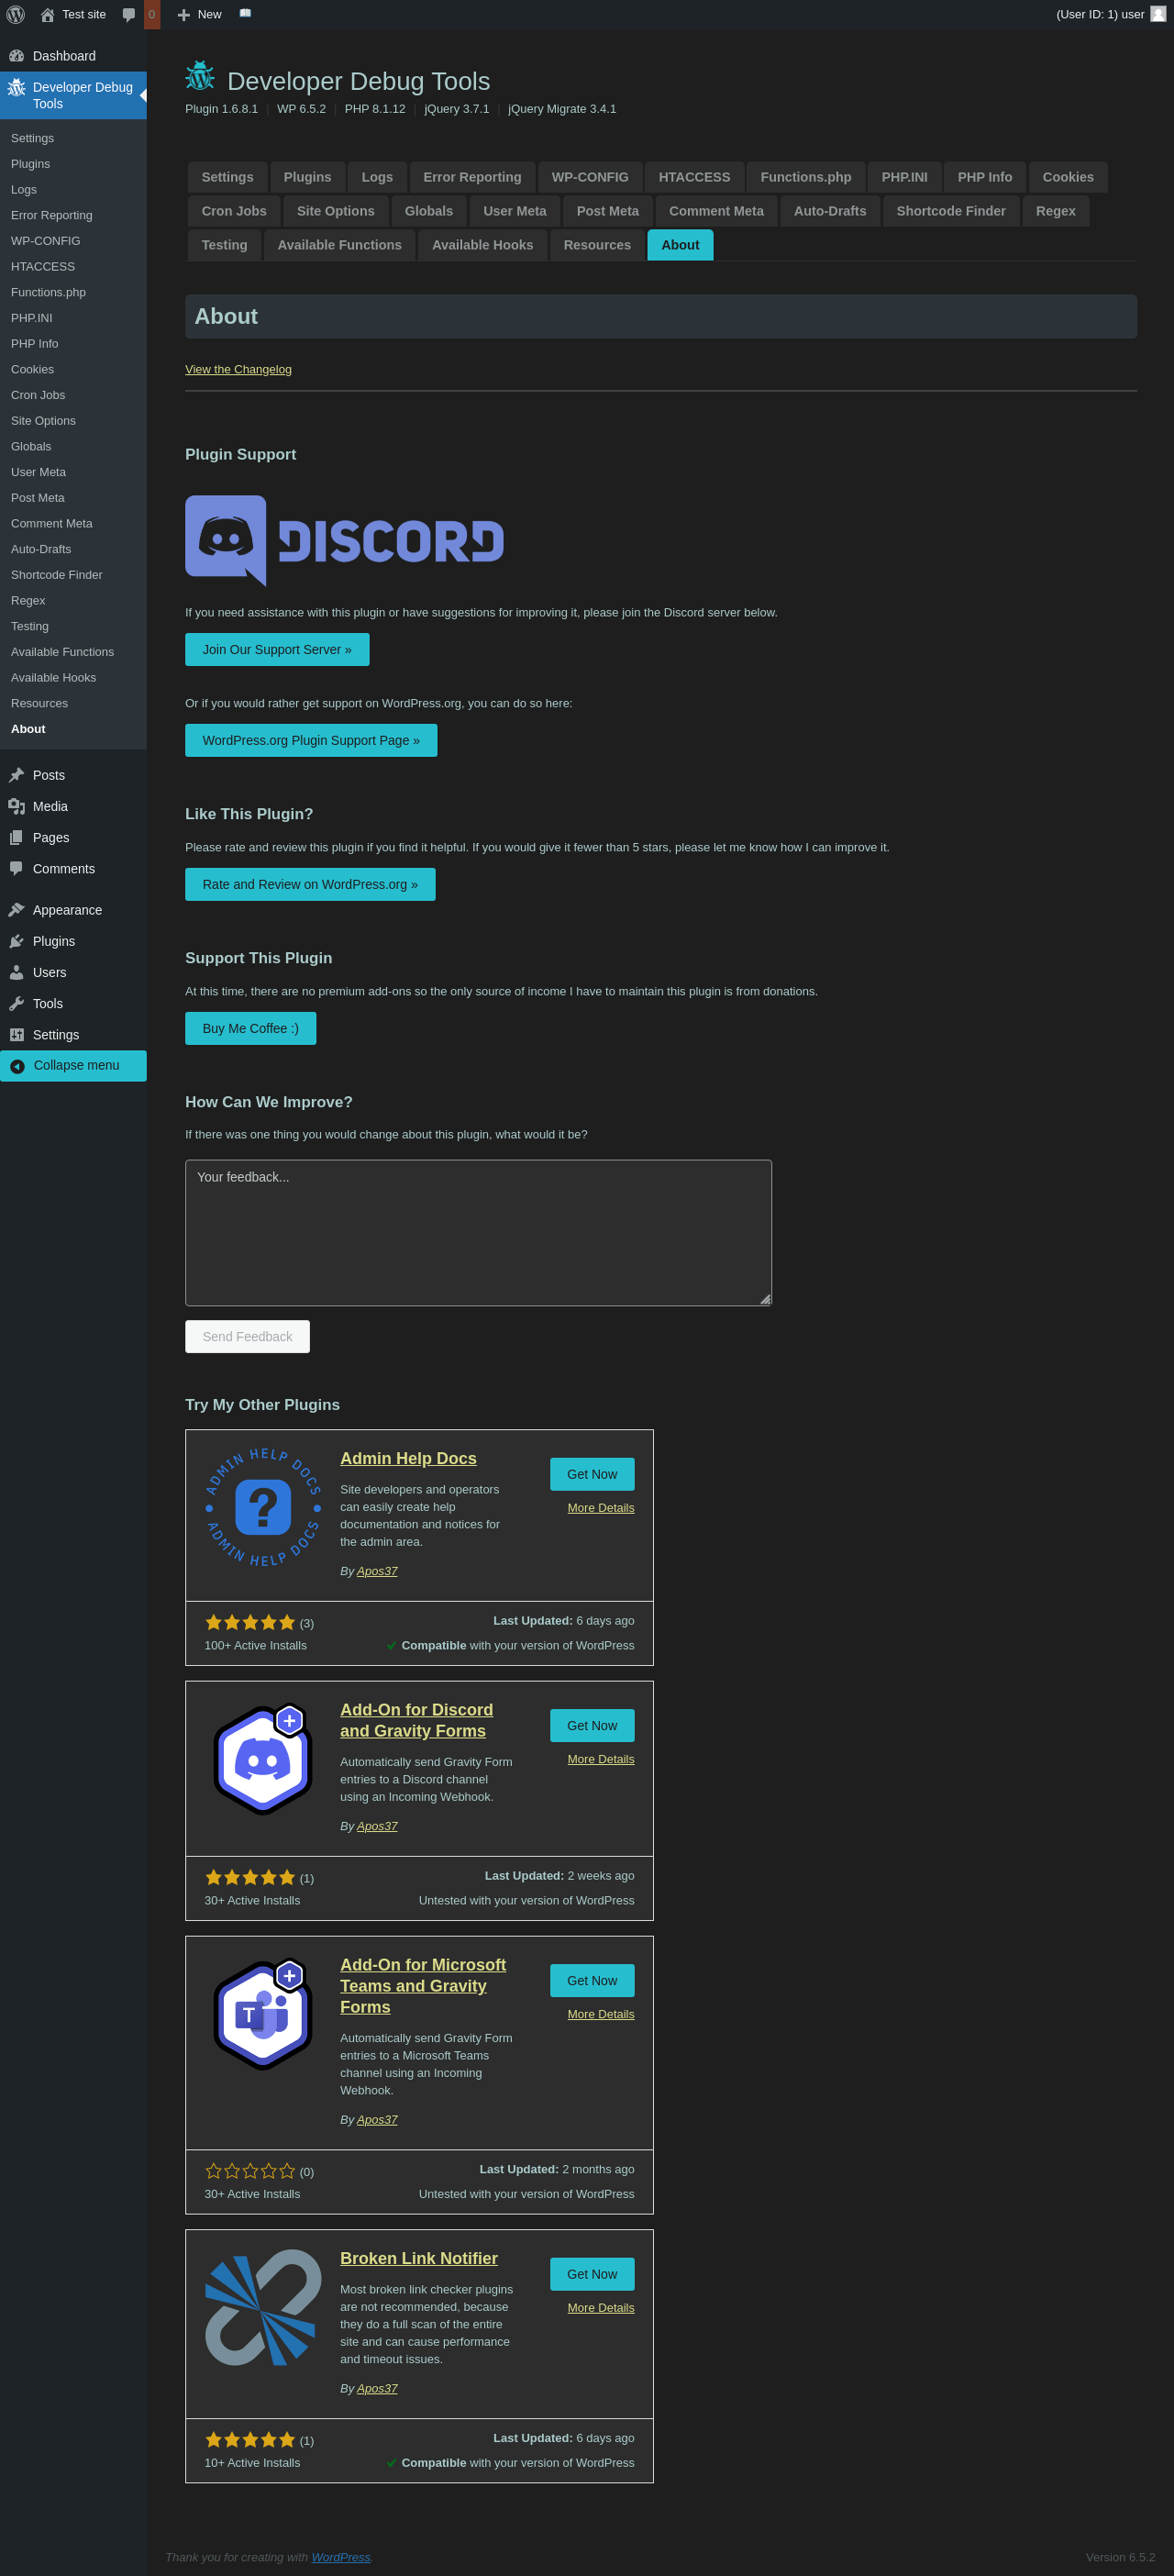Open the Broken Link Notifier title link
Image resolution: width=1174 pixels, height=2576 pixels.
[x=419, y=2258]
